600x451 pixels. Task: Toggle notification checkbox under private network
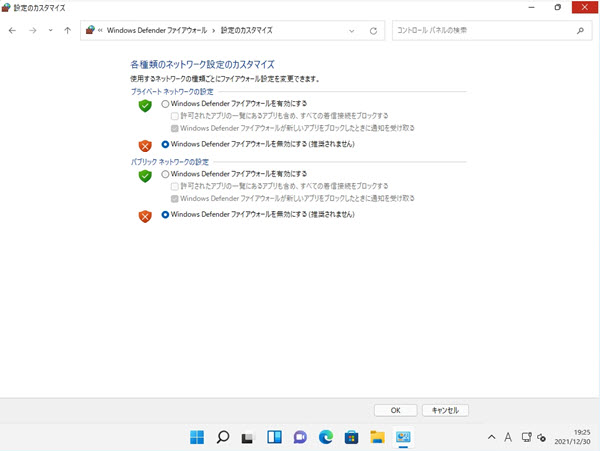click(175, 128)
